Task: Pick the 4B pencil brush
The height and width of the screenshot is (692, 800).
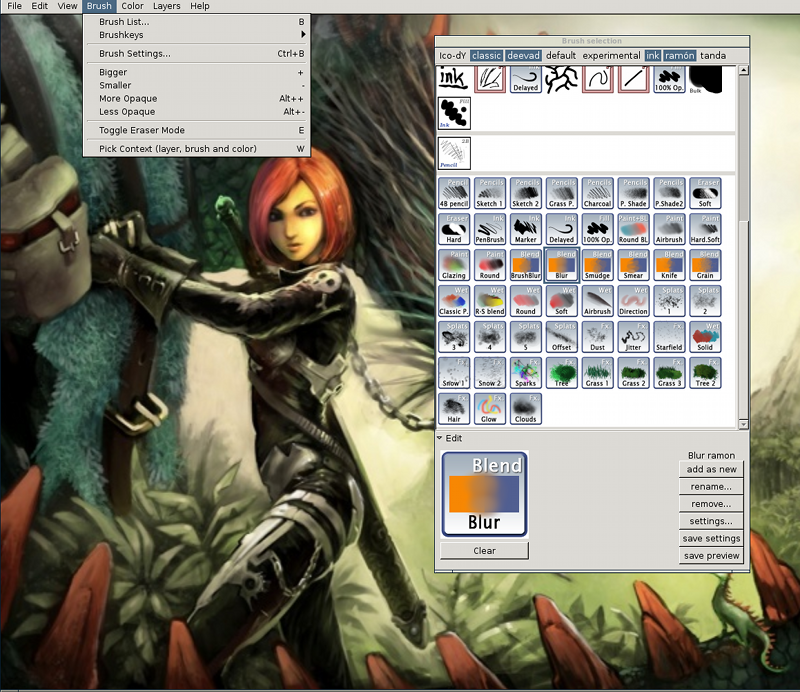Action: pyautogui.click(x=454, y=193)
